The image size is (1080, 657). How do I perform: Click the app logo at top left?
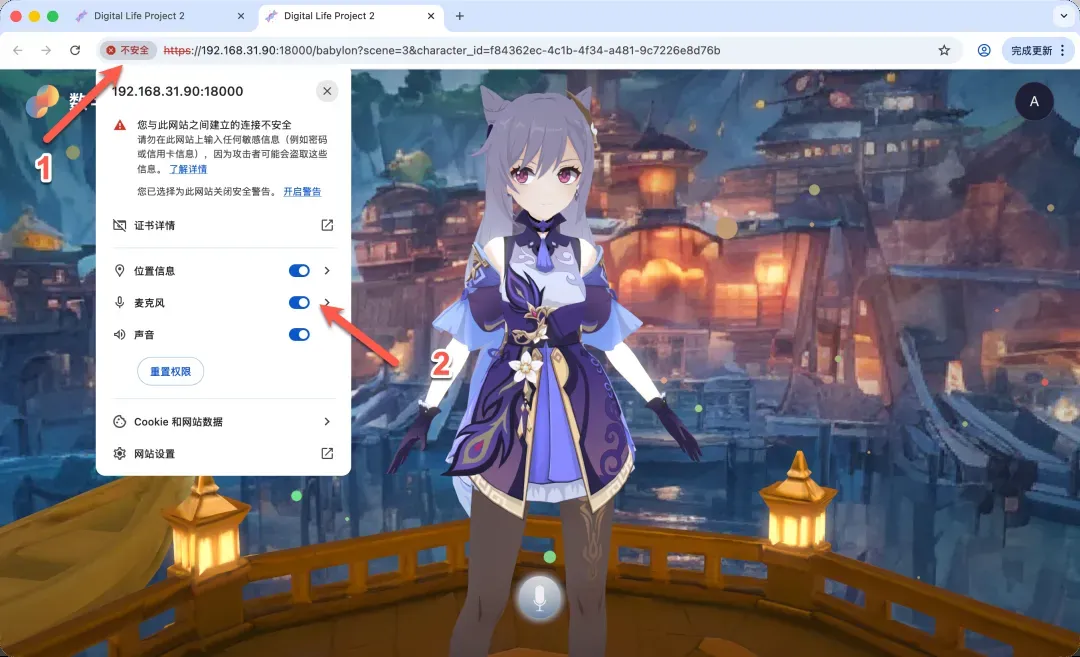click(42, 102)
